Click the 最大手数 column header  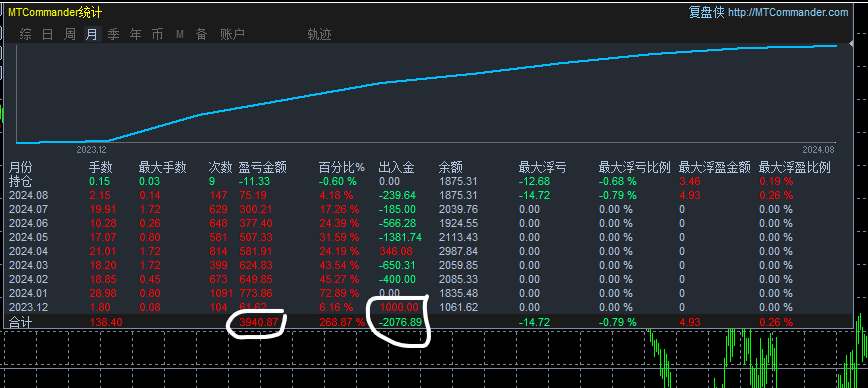[x=162, y=167]
